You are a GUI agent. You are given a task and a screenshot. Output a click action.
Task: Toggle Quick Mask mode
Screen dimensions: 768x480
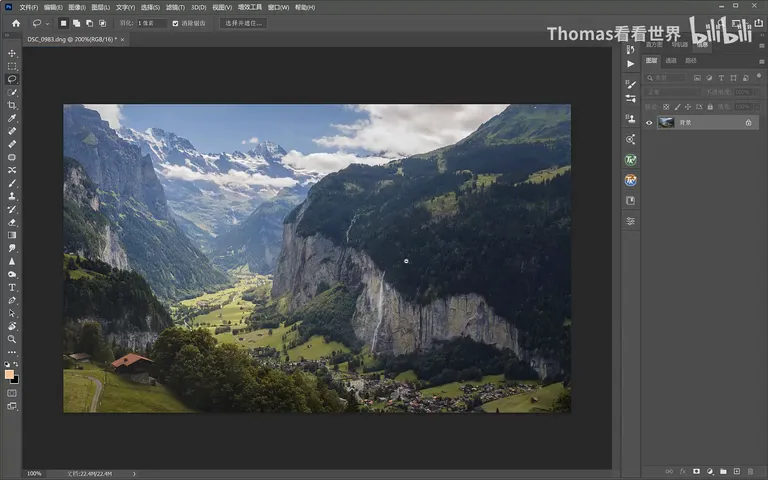click(x=12, y=393)
